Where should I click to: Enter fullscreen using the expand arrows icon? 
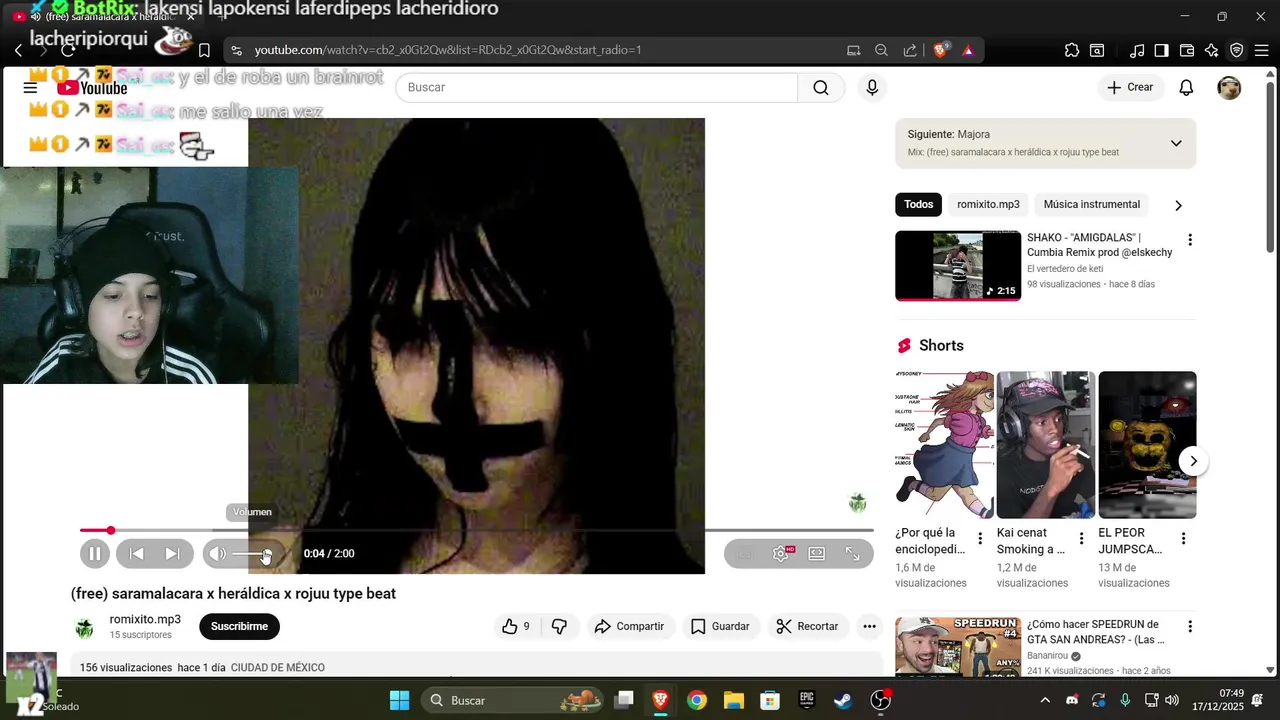(x=853, y=553)
